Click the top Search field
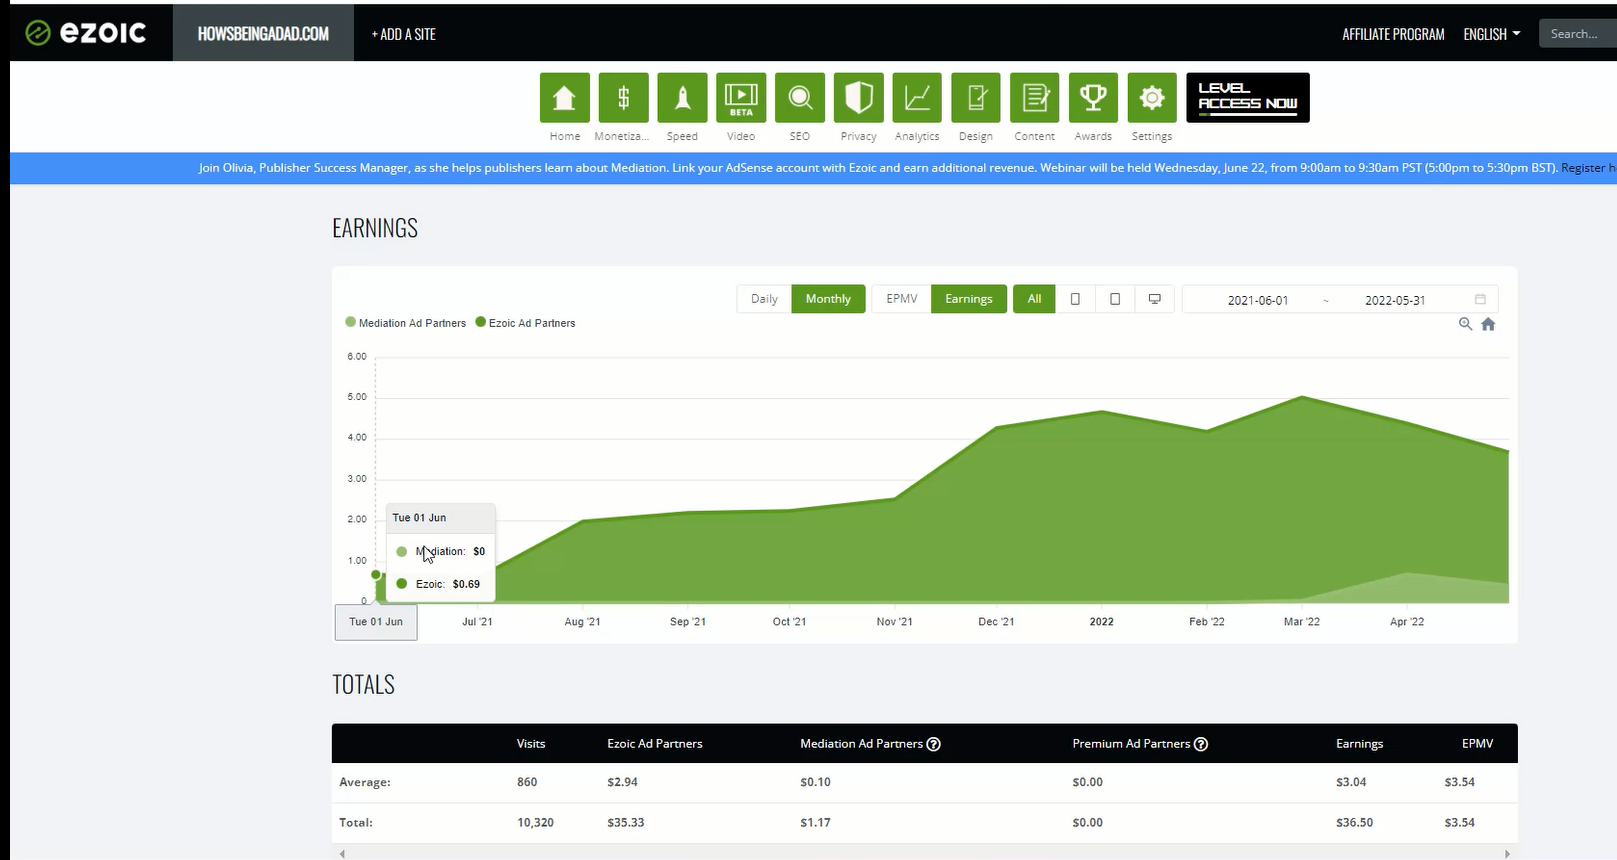 coord(1578,34)
